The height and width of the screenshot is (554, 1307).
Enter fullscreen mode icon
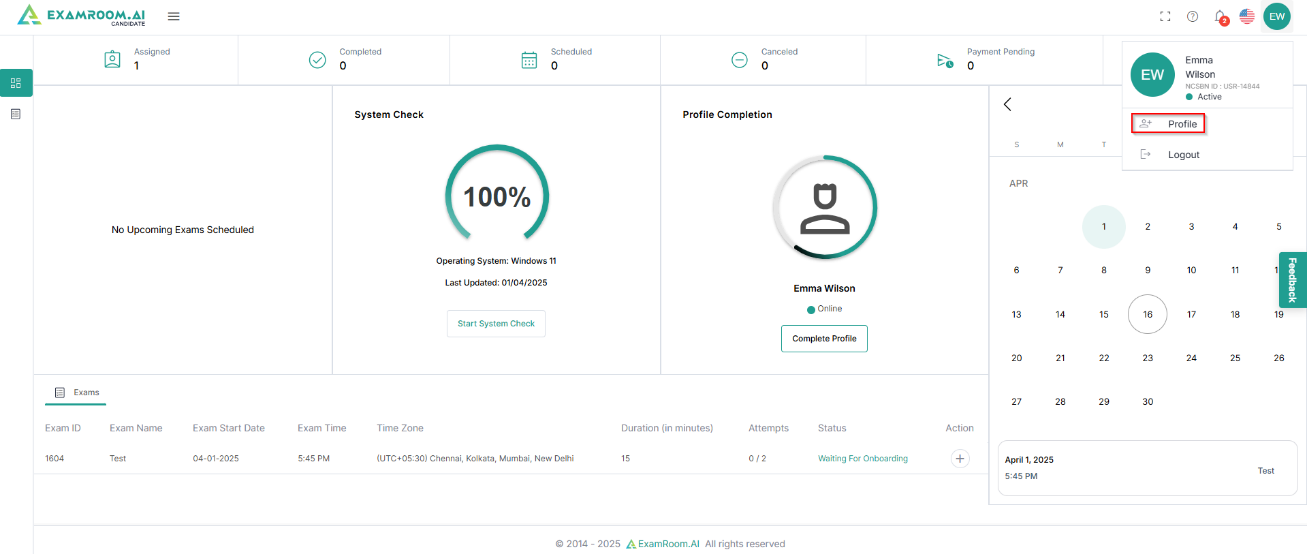[x=1165, y=16]
